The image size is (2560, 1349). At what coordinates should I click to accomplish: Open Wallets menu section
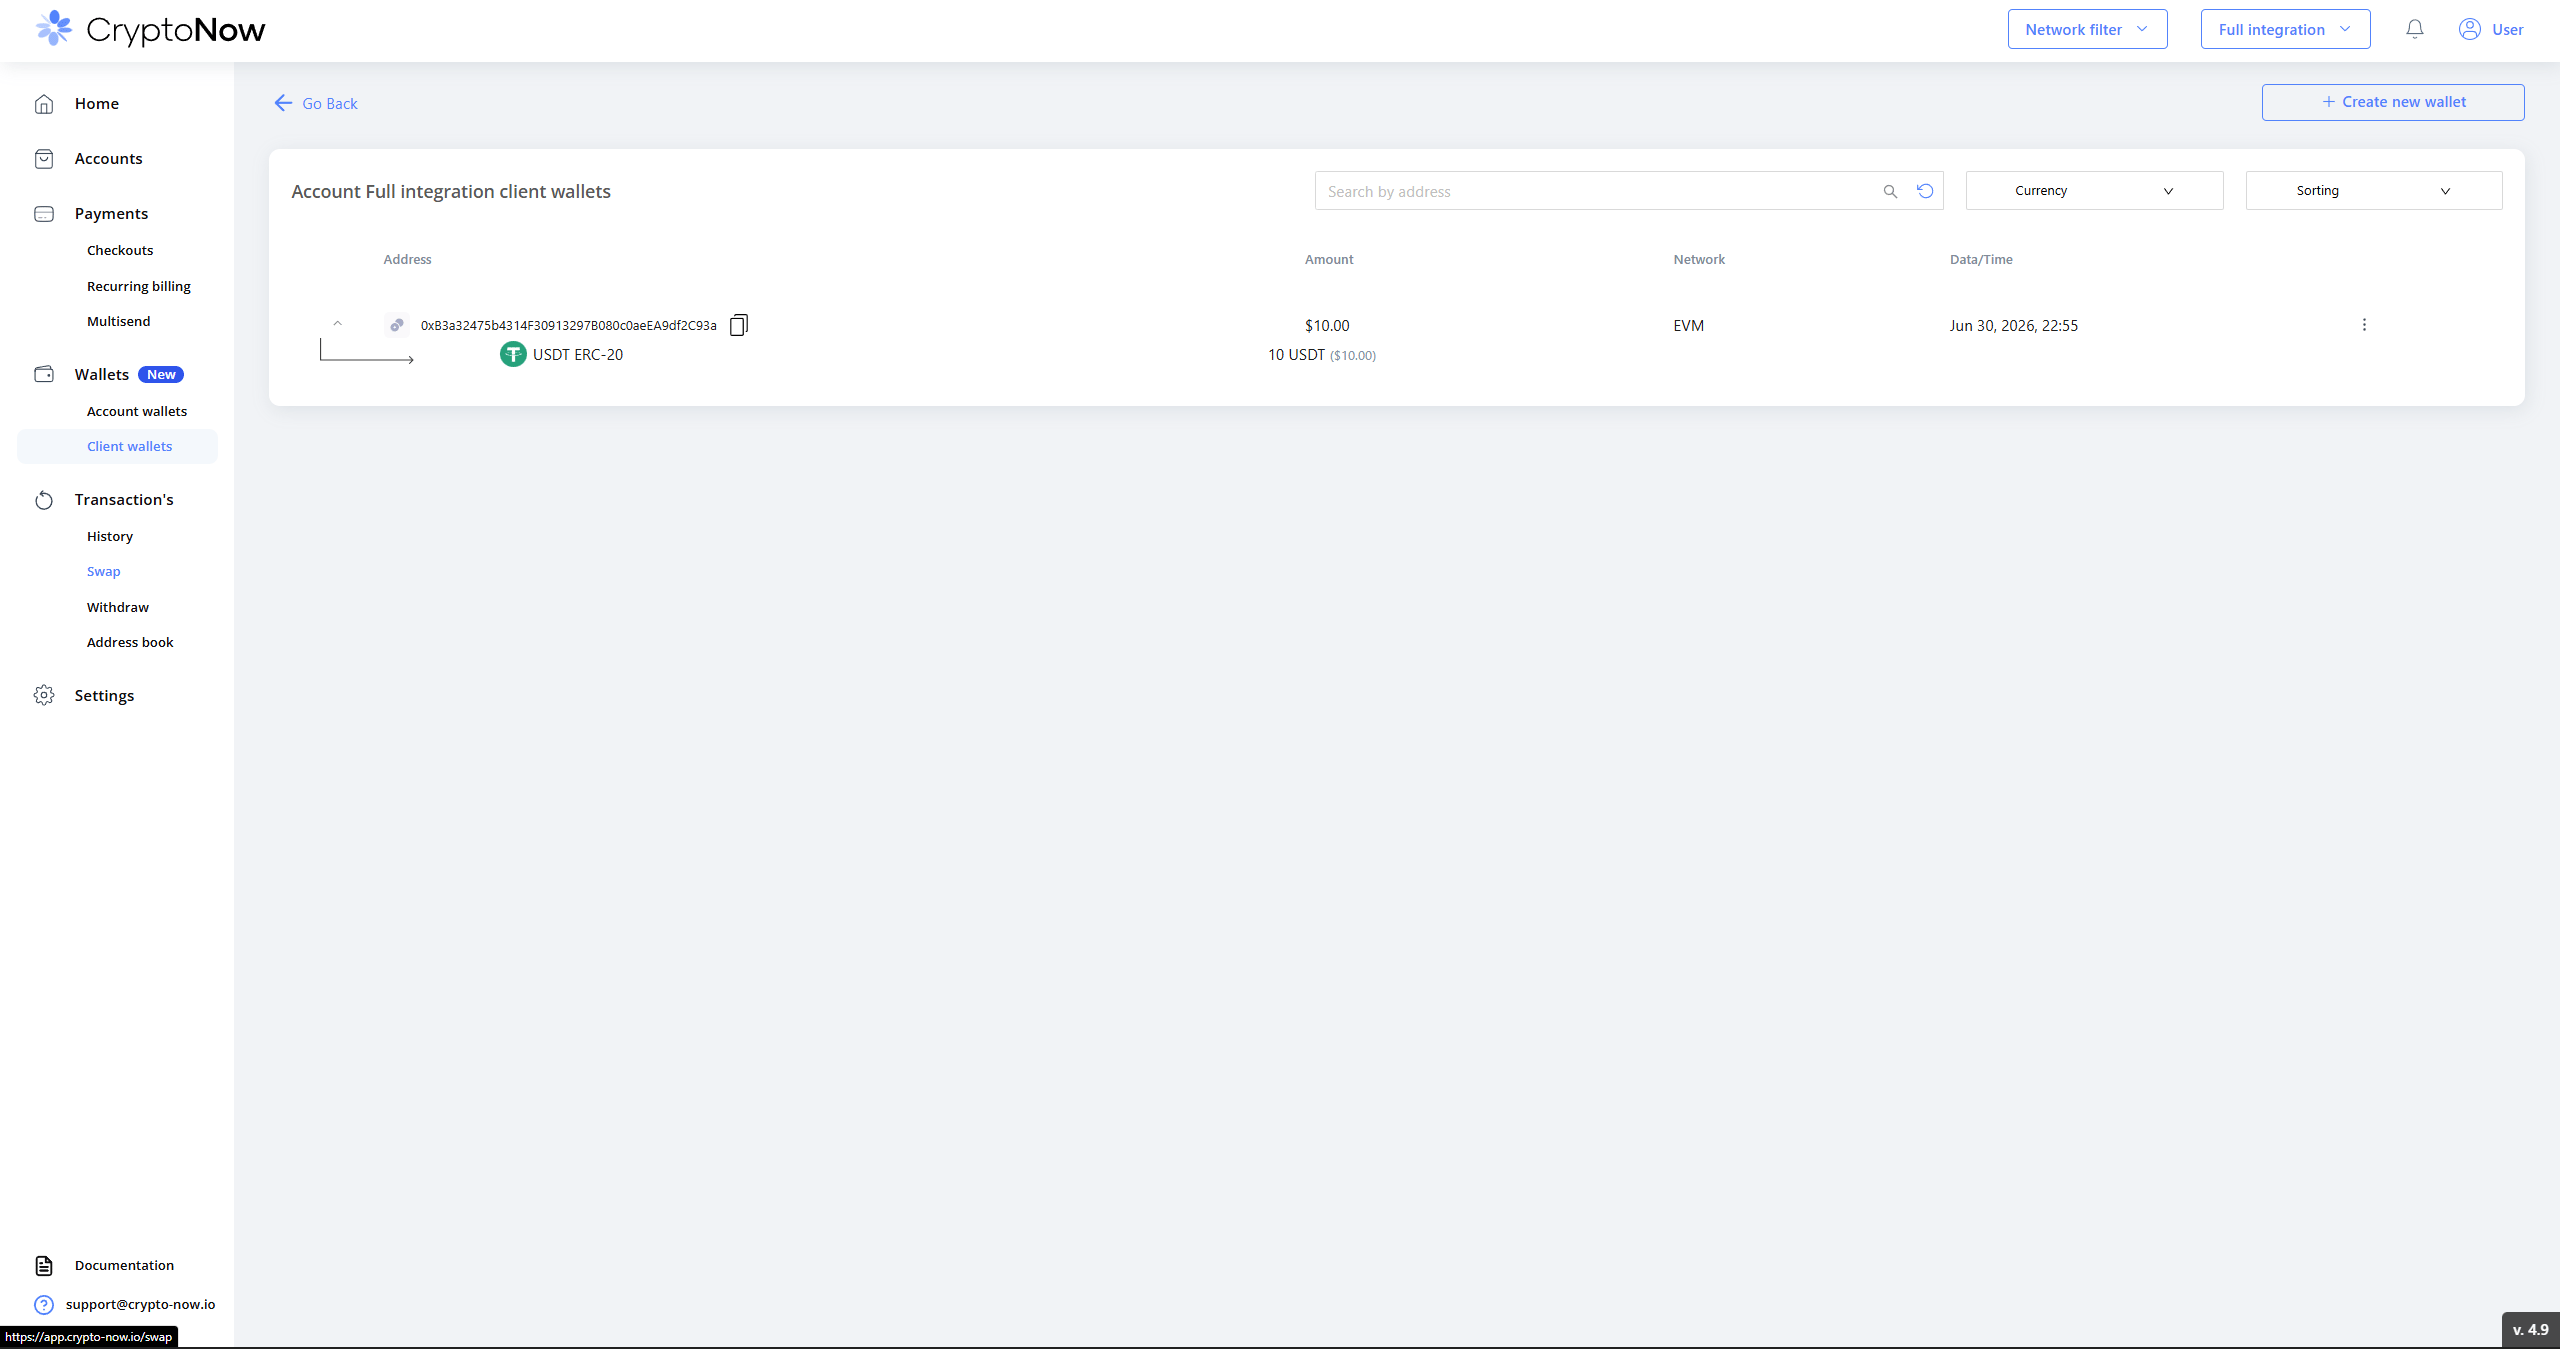[102, 374]
